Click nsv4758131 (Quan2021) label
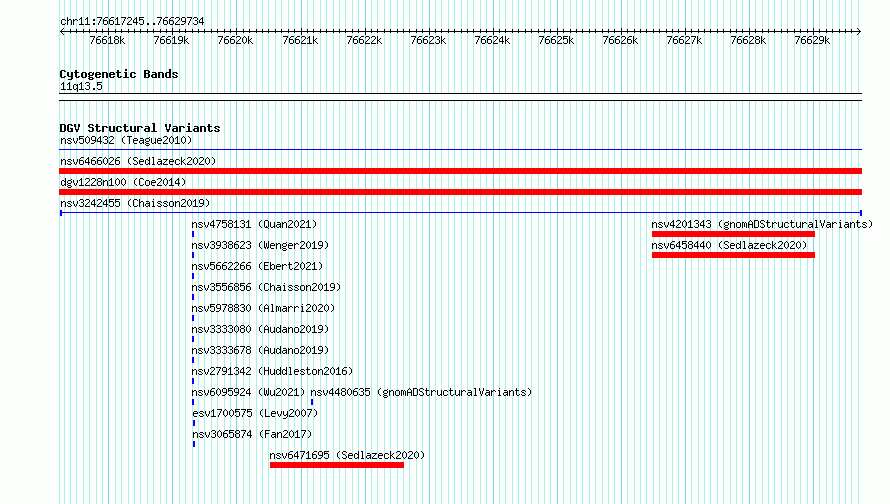Image resolution: width=890 pixels, height=504 pixels. 254,224
